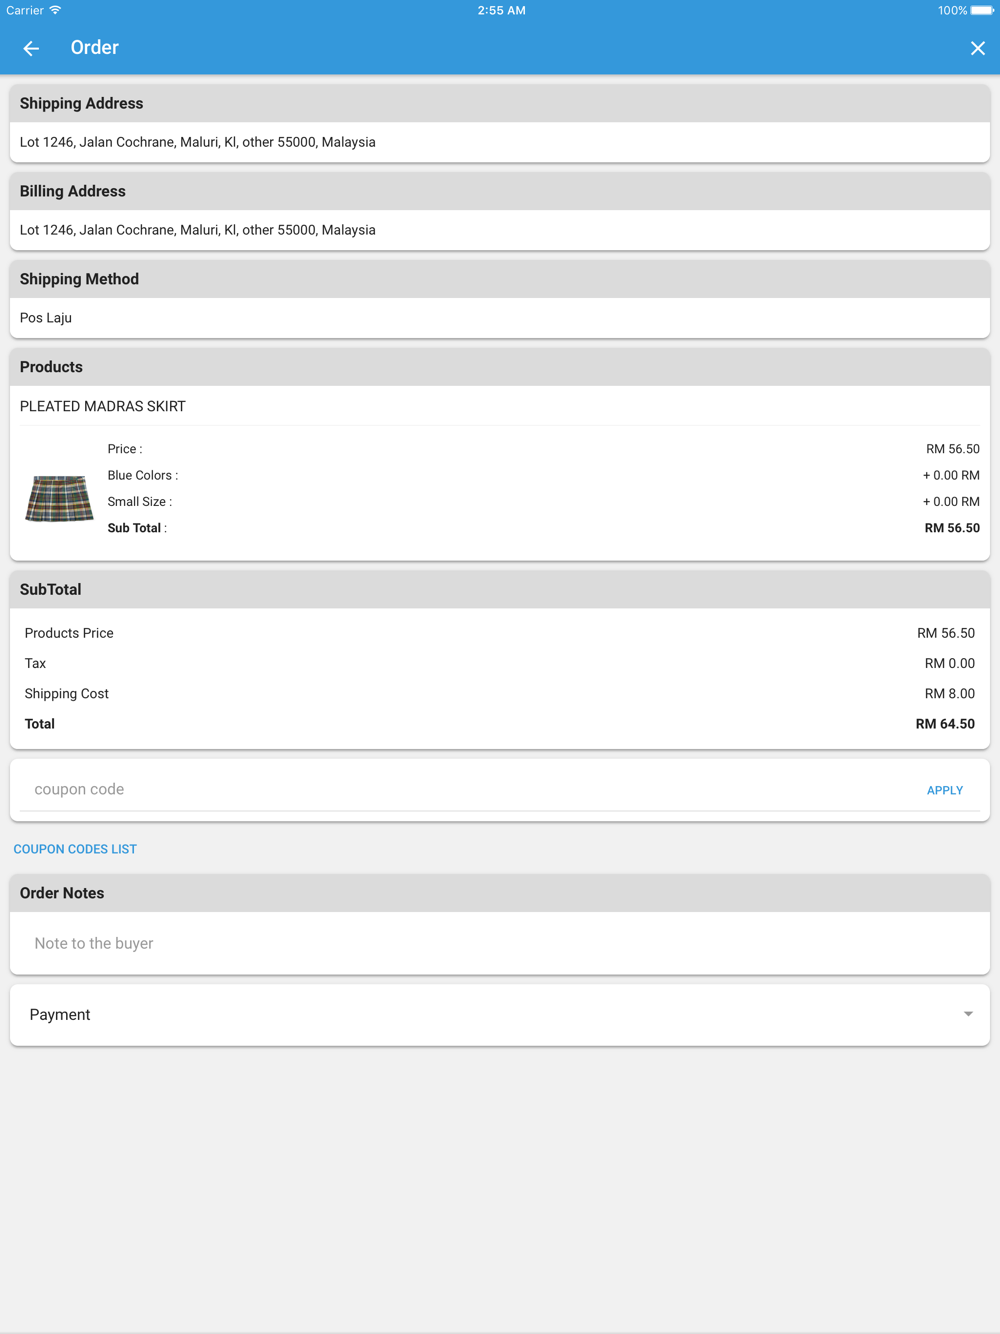Expand the Payment method selector
The image size is (1000, 1334).
[x=499, y=1014]
